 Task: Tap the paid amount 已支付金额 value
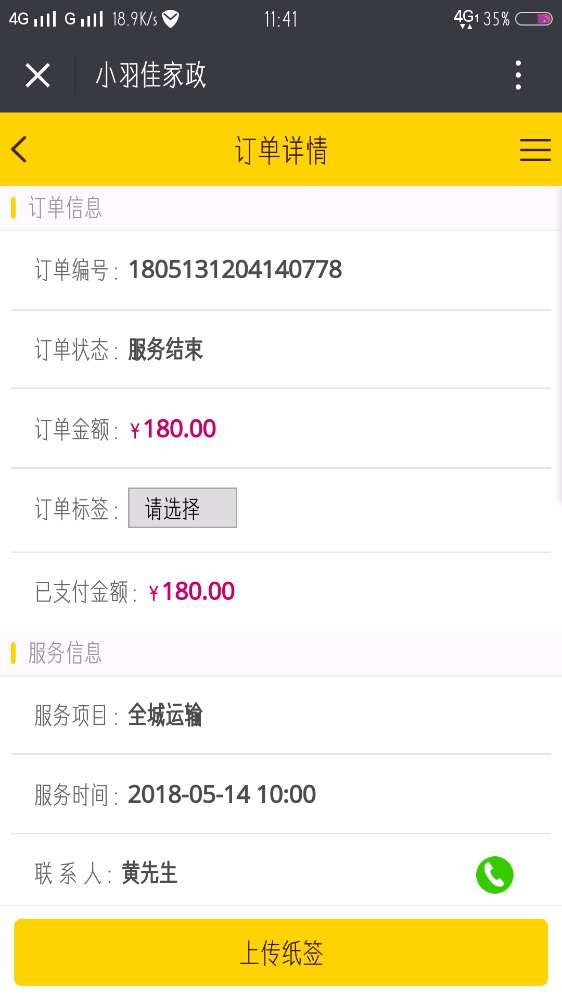(191, 592)
